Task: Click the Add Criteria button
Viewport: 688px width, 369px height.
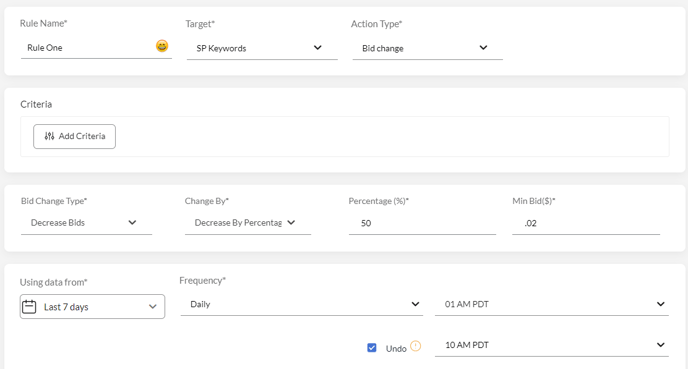Action: pos(75,136)
